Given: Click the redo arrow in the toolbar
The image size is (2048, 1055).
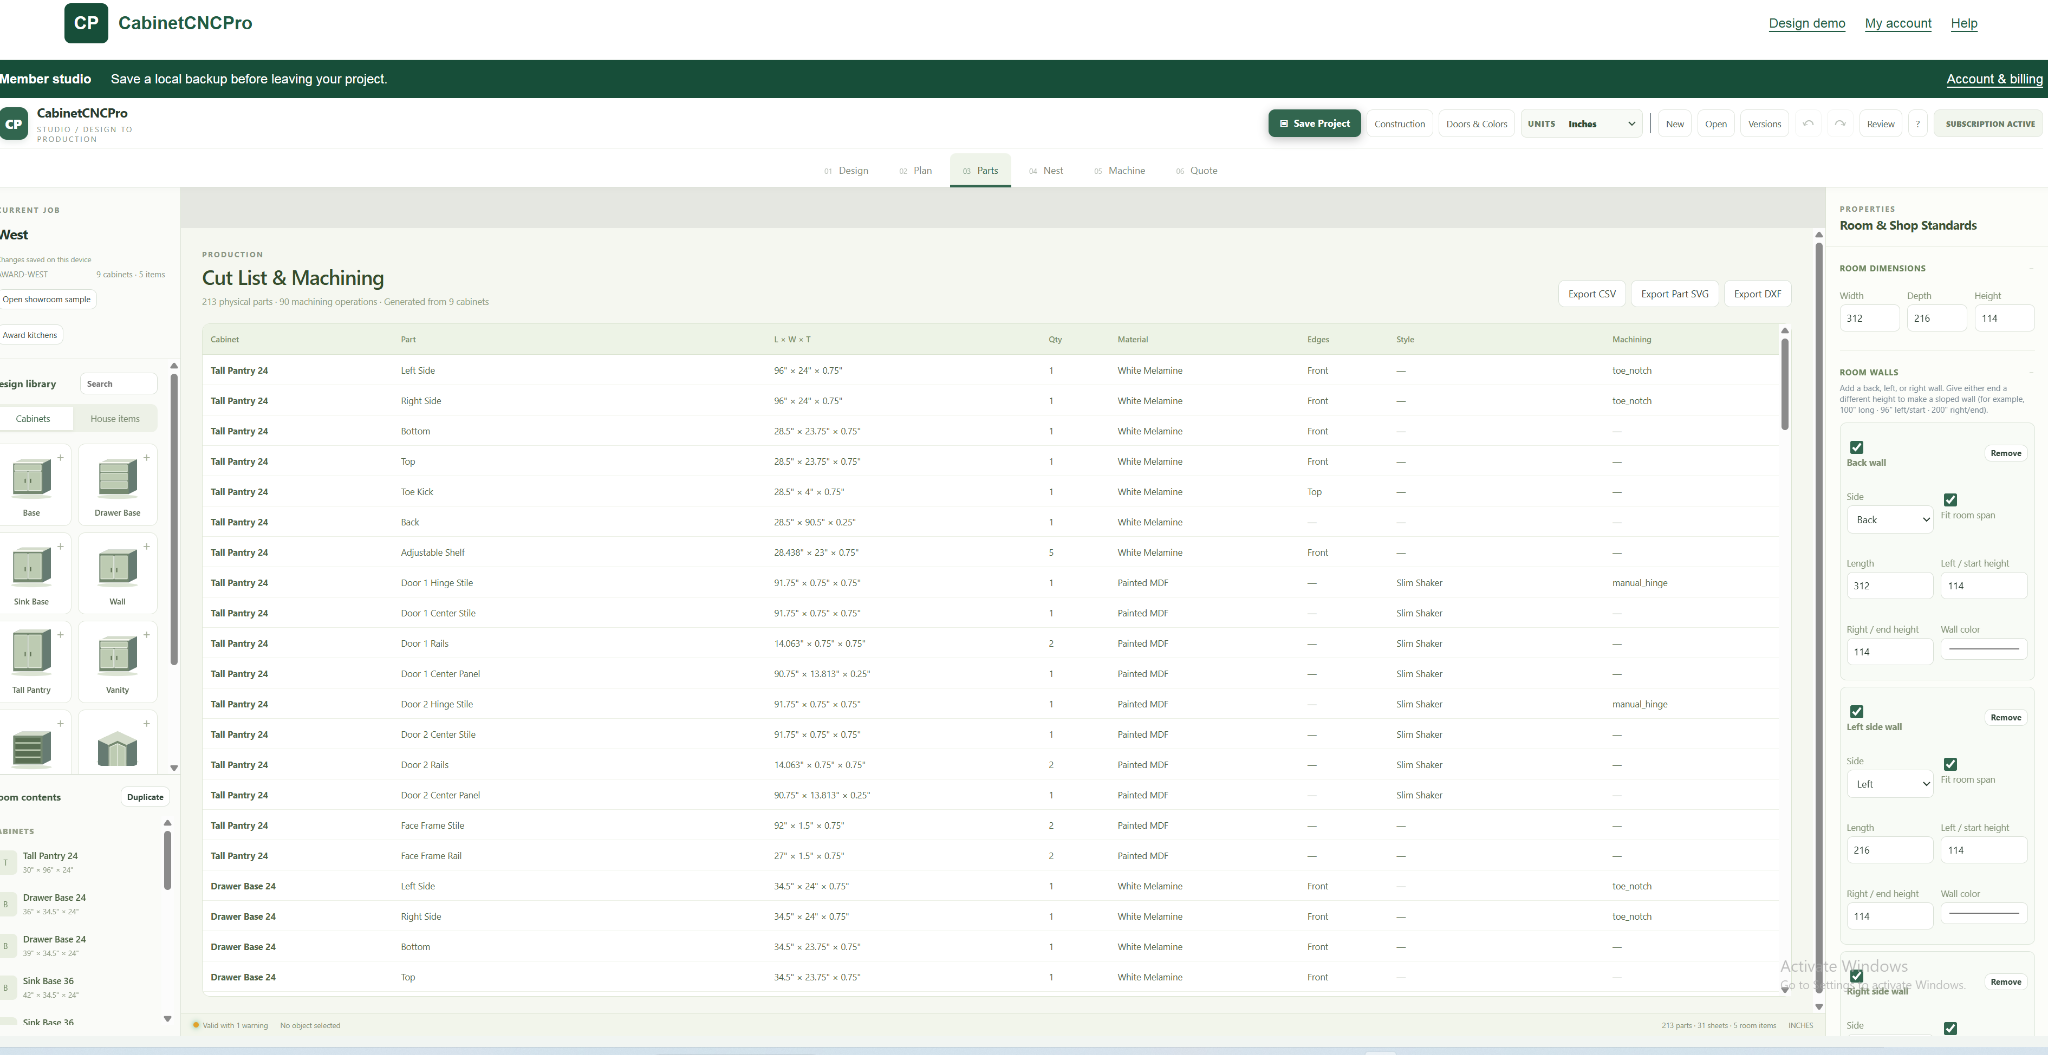Looking at the screenshot, I should pyautogui.click(x=1840, y=124).
